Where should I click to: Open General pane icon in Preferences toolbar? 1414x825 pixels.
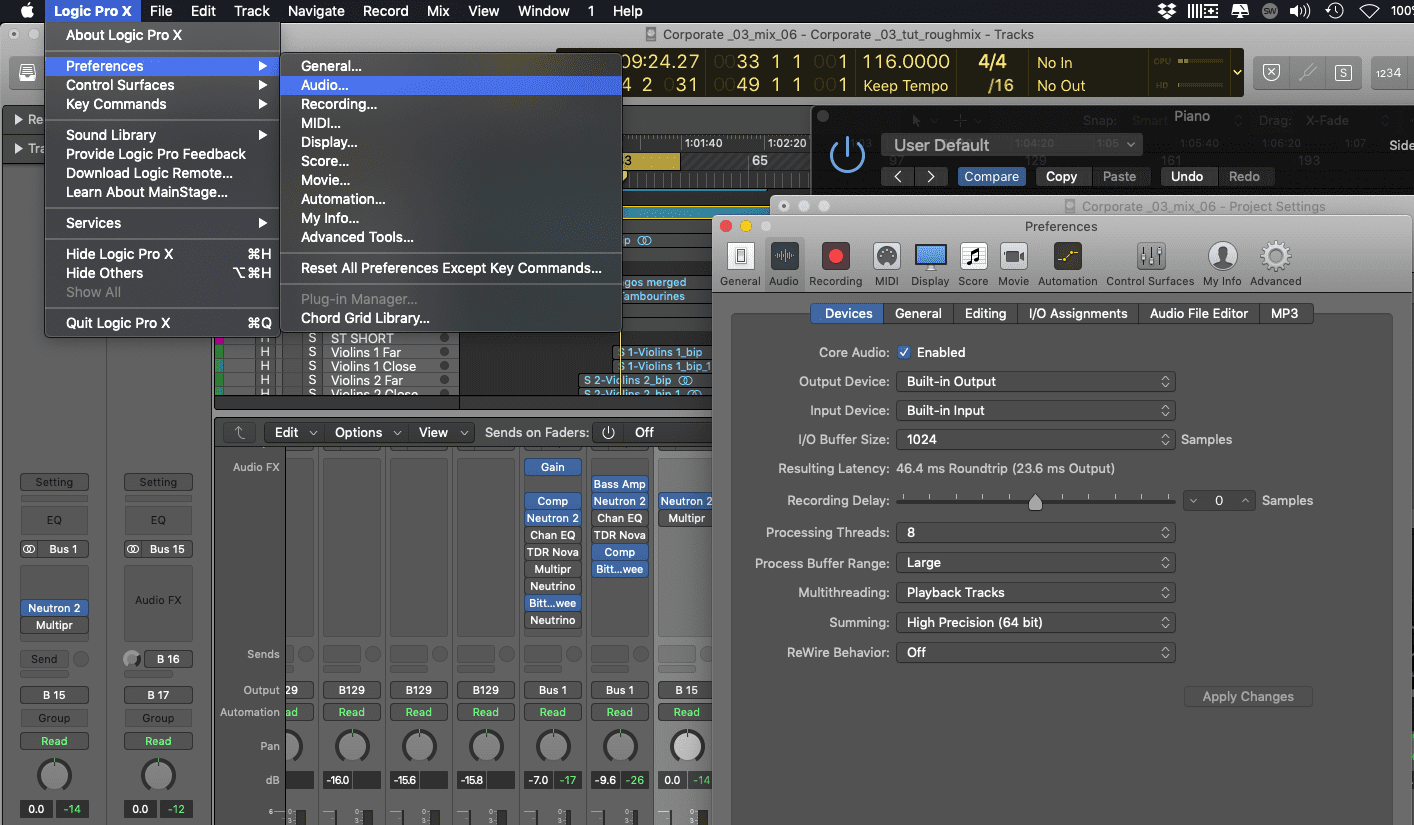tap(740, 257)
